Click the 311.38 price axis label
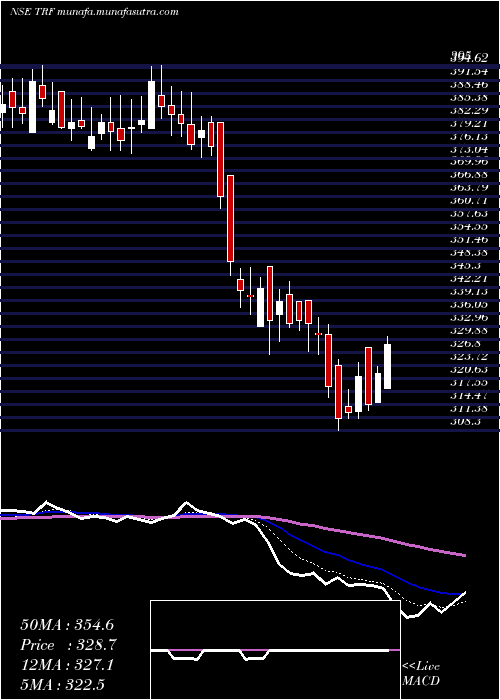This screenshot has width=500, height=700. coord(469,408)
